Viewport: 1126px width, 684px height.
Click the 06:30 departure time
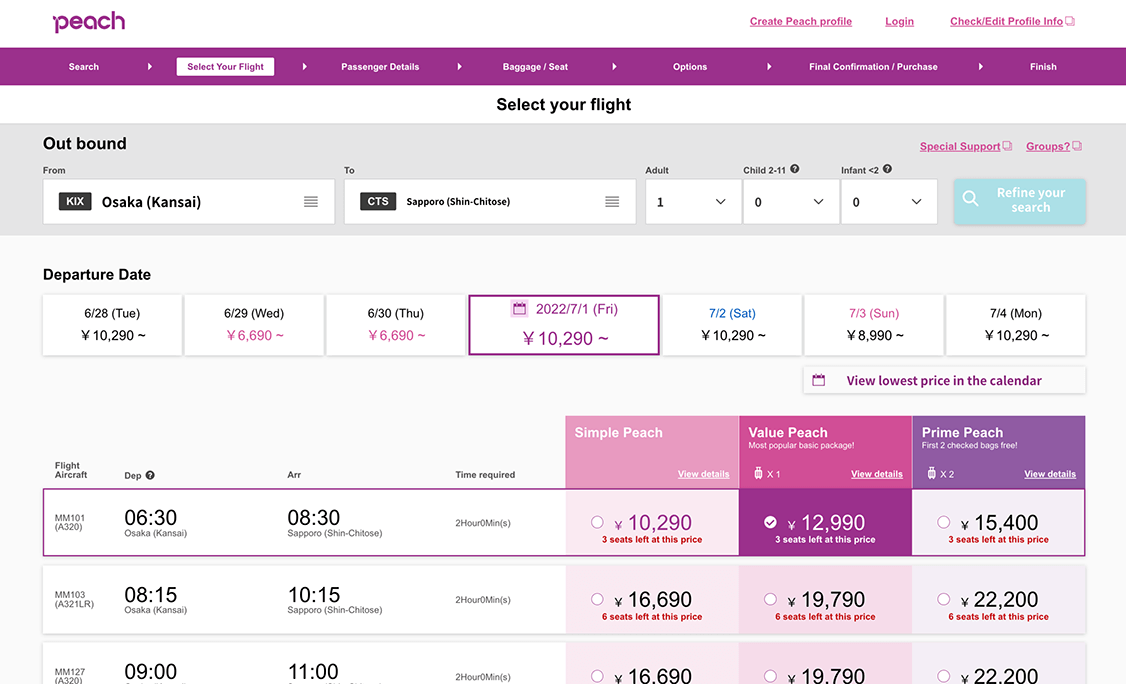(x=151, y=517)
